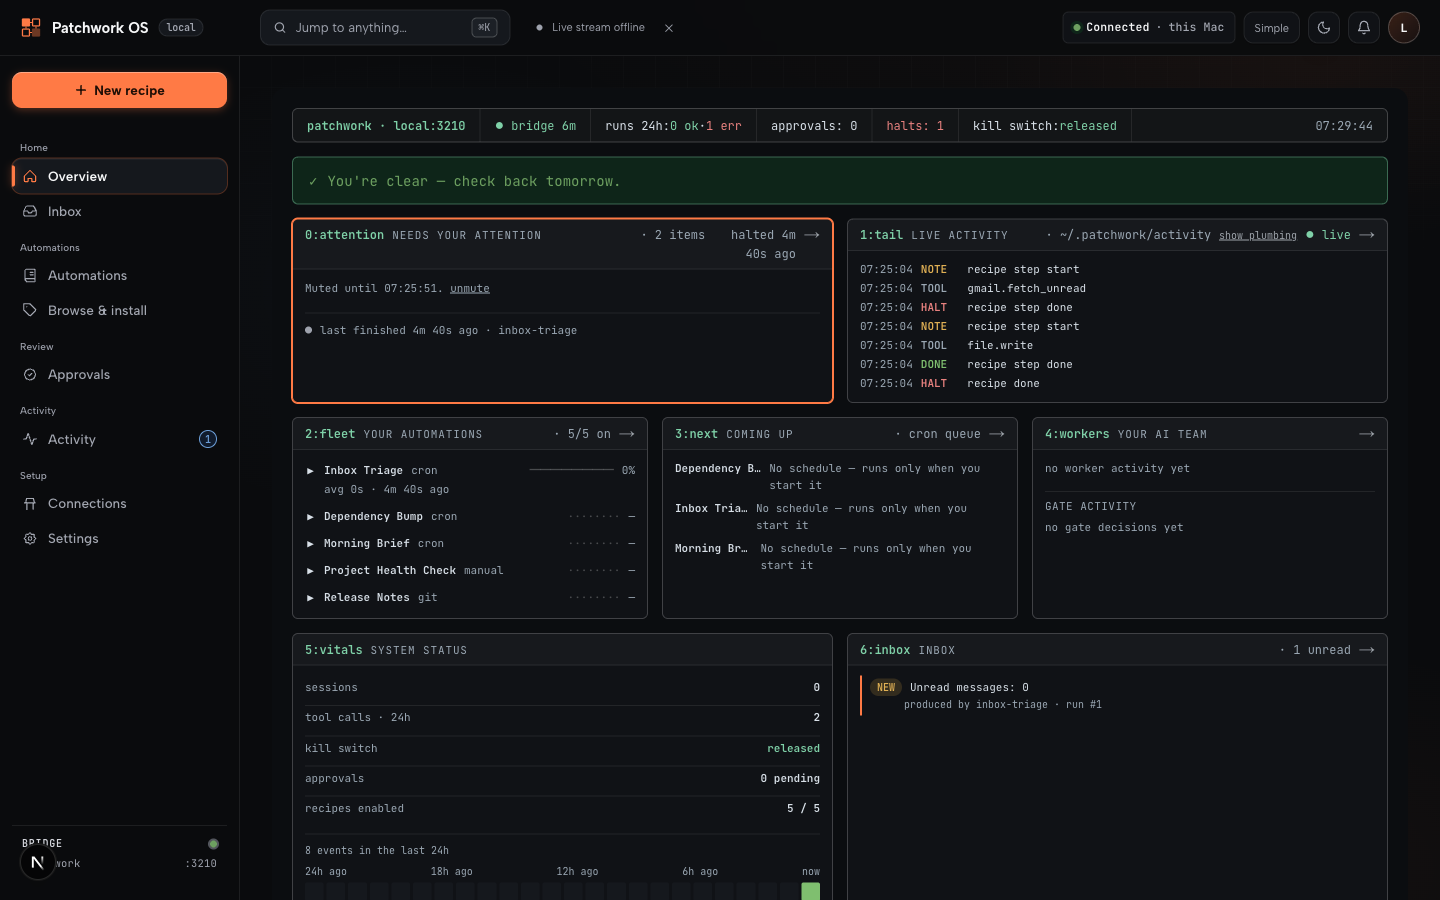Expand the Project Health Check row
Screen dimensions: 1440x900
470,571
